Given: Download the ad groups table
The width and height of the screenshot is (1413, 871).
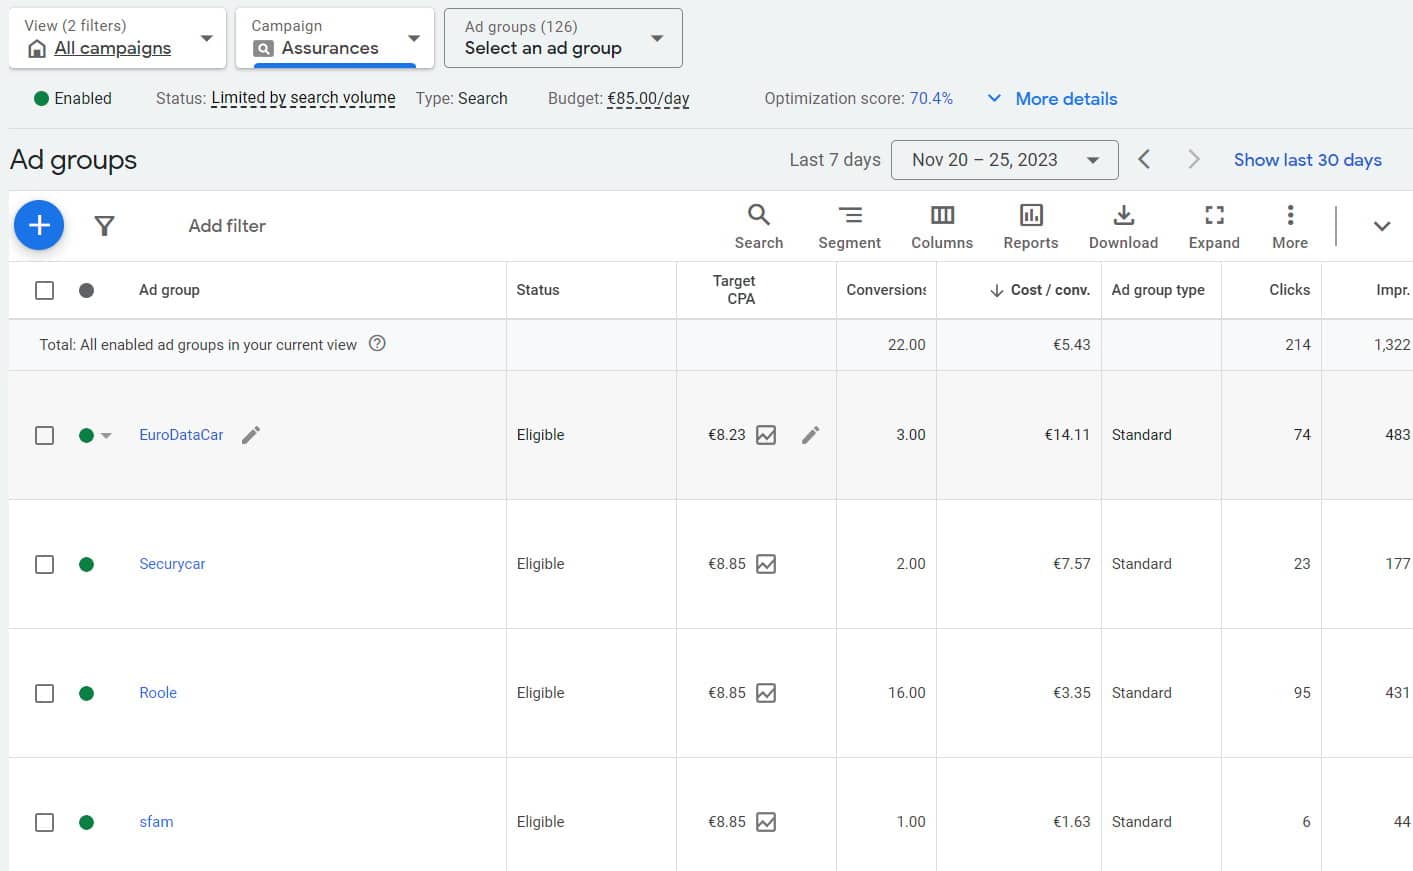Looking at the screenshot, I should pos(1123,227).
